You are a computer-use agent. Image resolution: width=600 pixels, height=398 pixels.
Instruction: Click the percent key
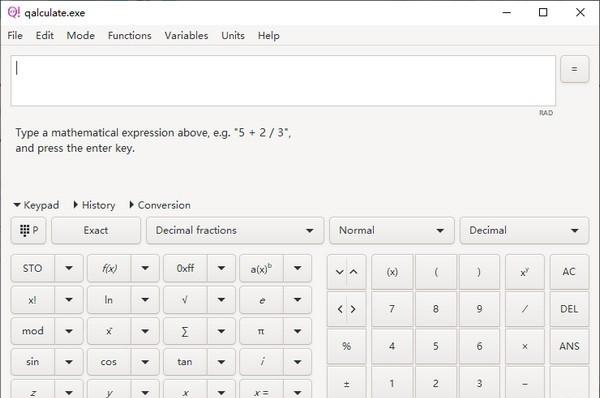tap(347, 346)
